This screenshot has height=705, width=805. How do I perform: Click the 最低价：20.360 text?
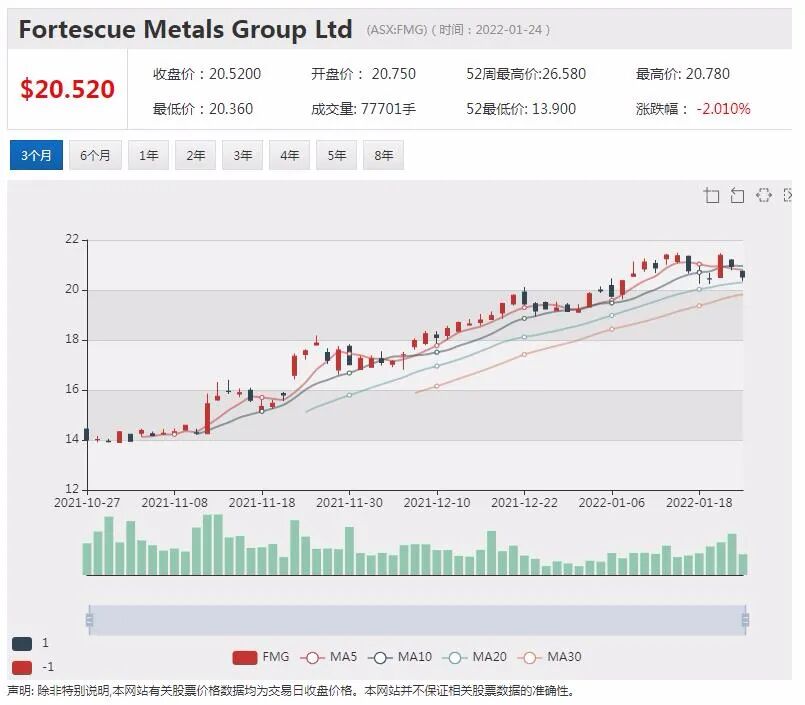[203, 109]
